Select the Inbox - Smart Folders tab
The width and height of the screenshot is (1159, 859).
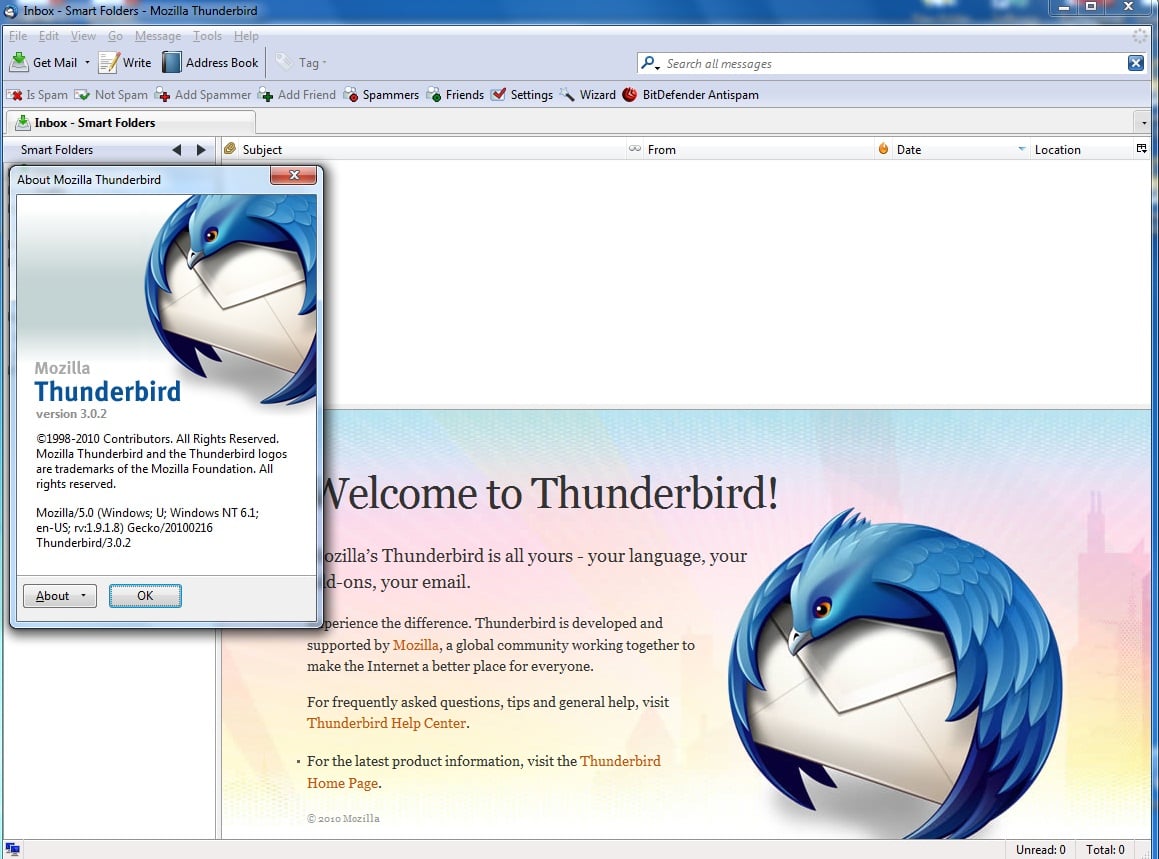tap(130, 123)
